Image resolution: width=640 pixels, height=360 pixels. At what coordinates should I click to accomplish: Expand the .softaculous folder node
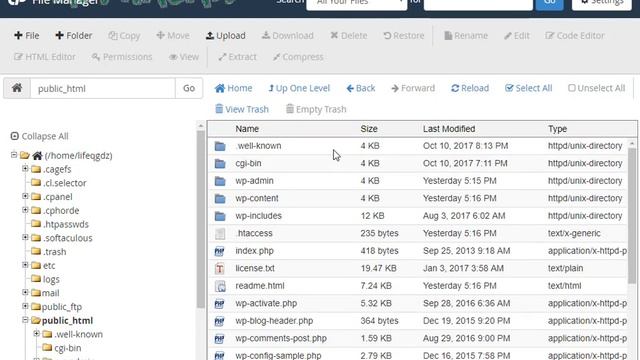click(x=25, y=238)
